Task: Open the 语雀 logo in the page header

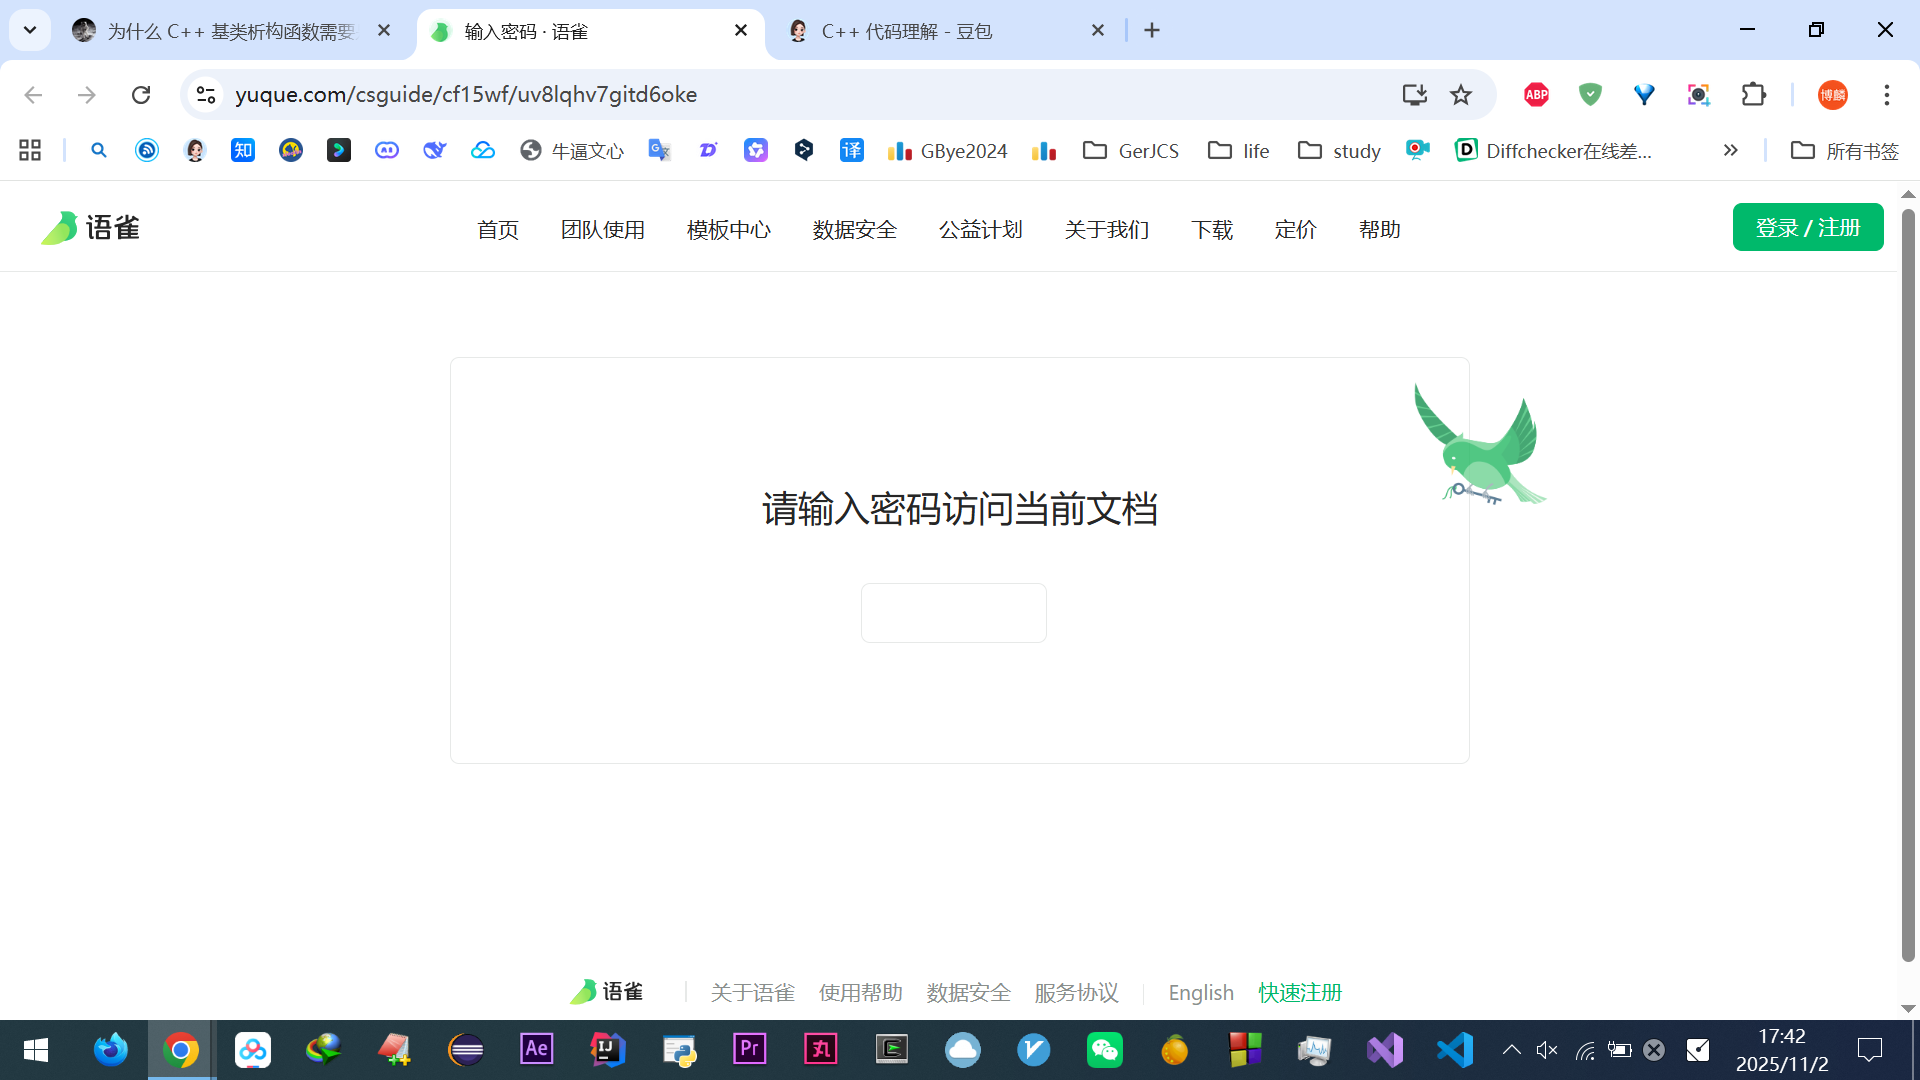Action: point(90,227)
